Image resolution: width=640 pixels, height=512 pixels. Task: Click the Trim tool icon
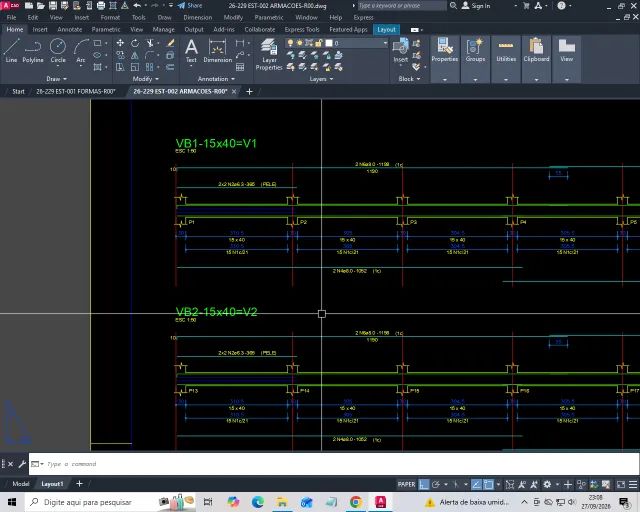click(x=150, y=43)
